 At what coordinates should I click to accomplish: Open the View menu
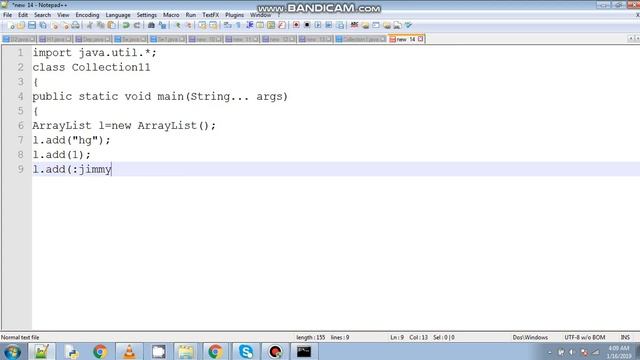coord(63,15)
